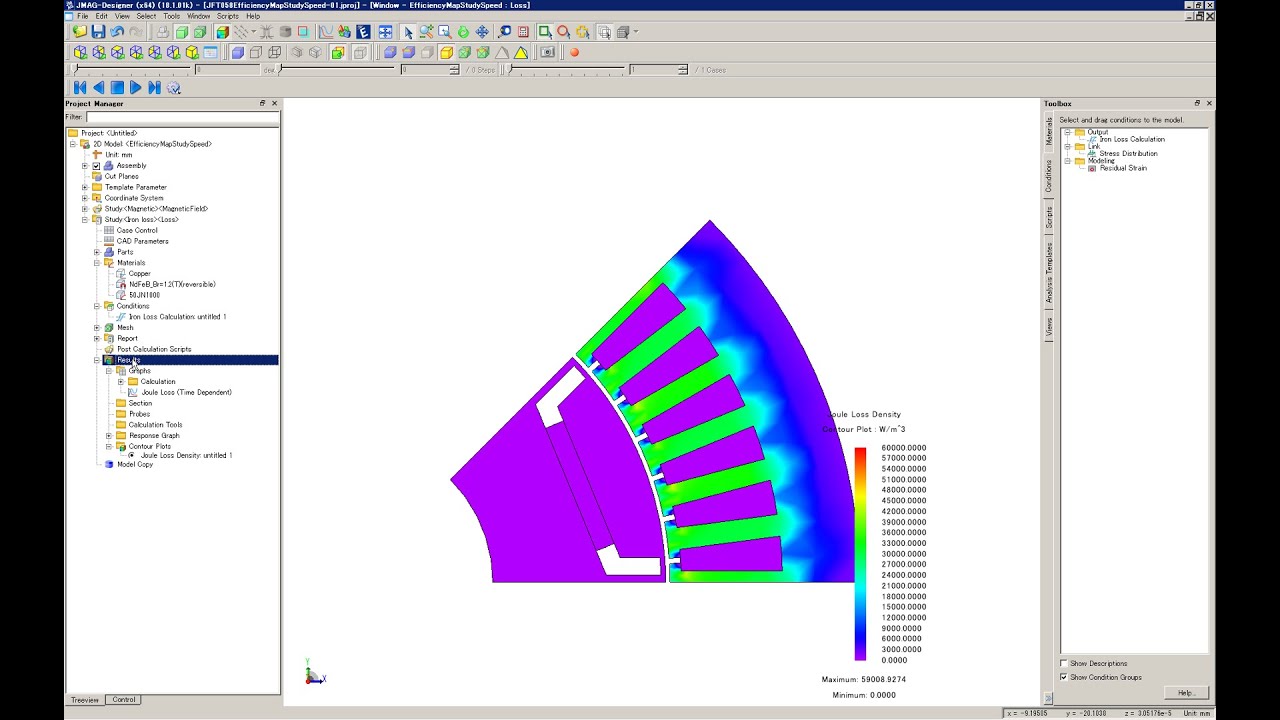
Task: Expand the Template Parameter node
Action: click(x=85, y=187)
